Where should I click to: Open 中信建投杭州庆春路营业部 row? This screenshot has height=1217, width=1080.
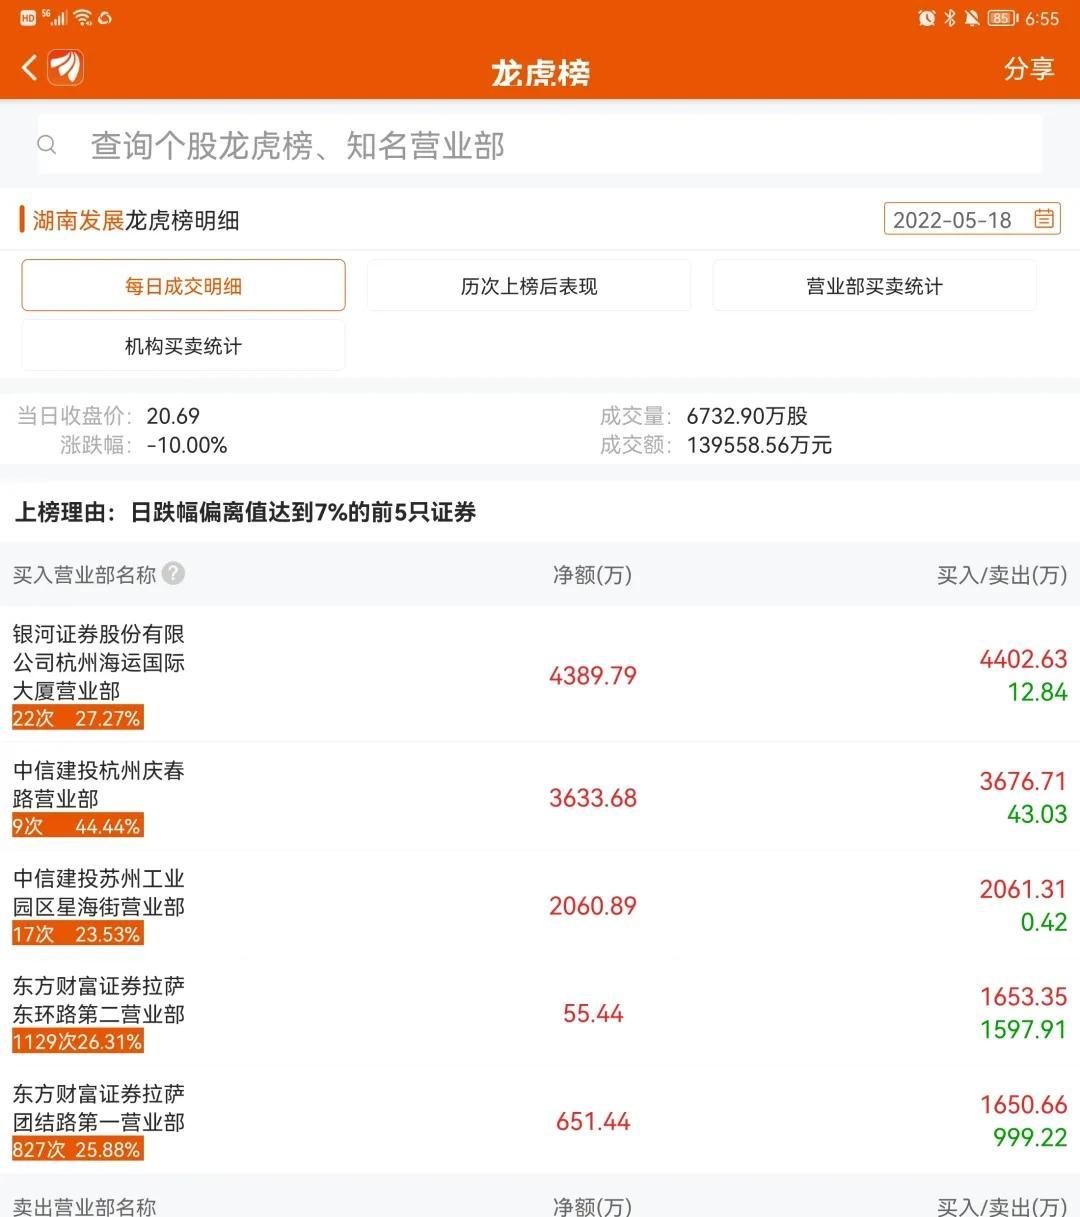[x=540, y=797]
